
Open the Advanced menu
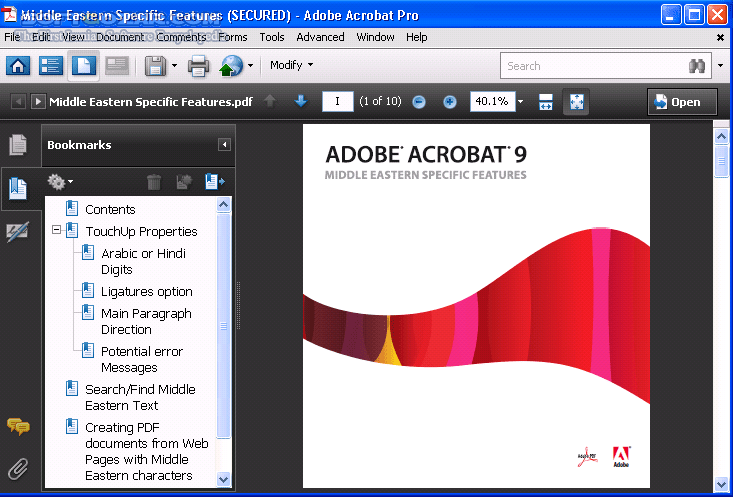[x=320, y=36]
